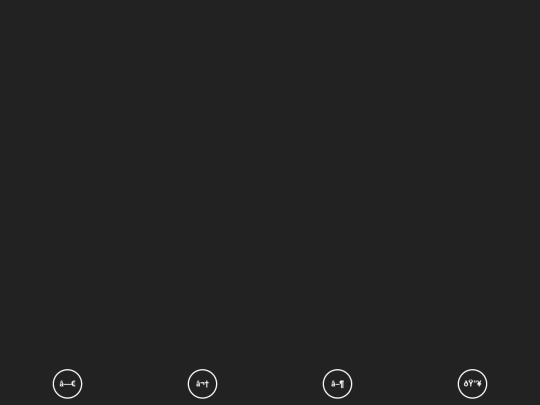
Task: Activate the garbled up-arrow circle icon
Action: [x=202, y=384]
